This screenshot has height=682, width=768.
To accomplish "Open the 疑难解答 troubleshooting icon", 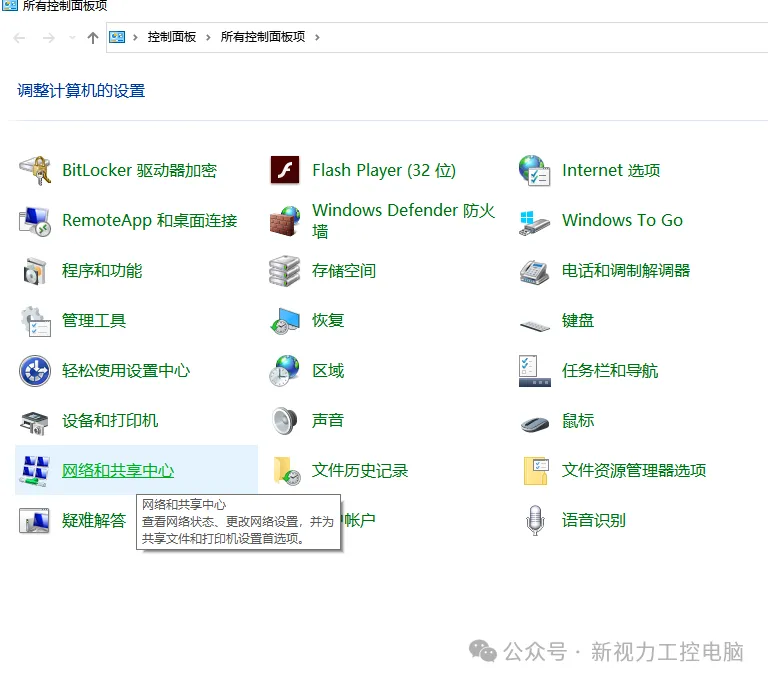I will point(34,520).
